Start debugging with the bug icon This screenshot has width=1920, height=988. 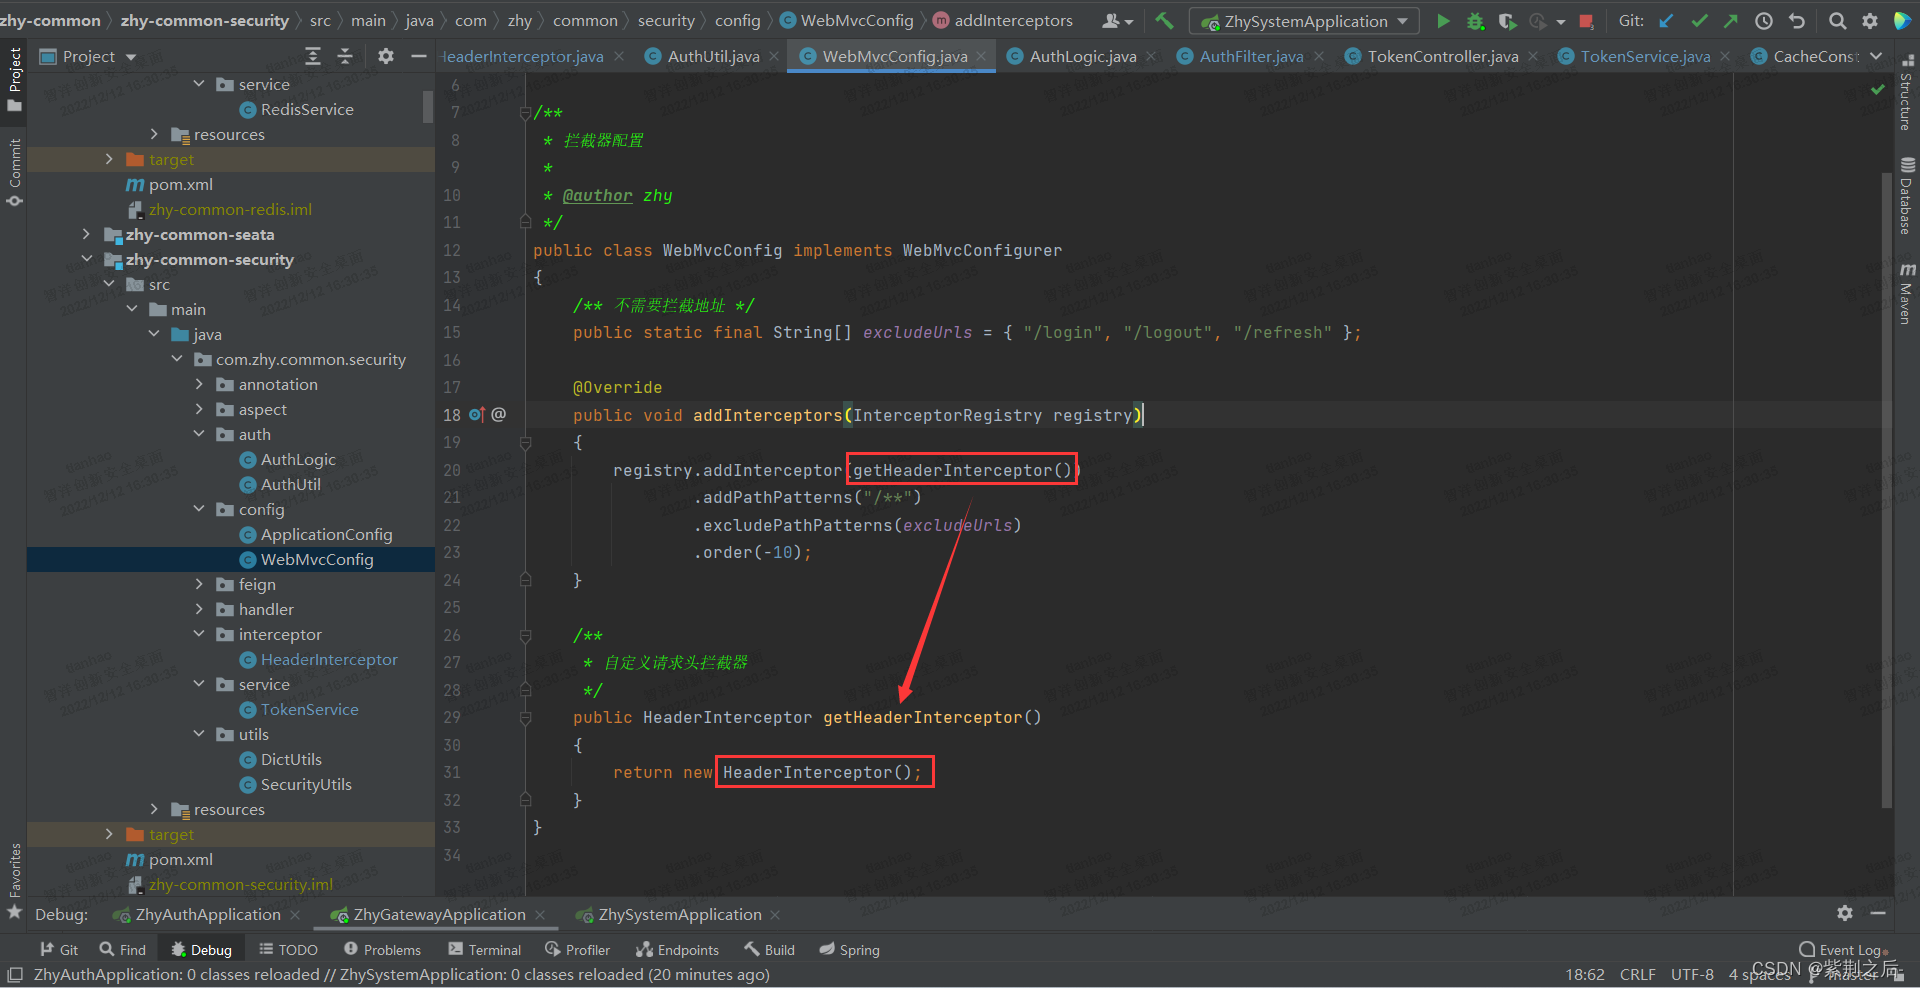1474,21
